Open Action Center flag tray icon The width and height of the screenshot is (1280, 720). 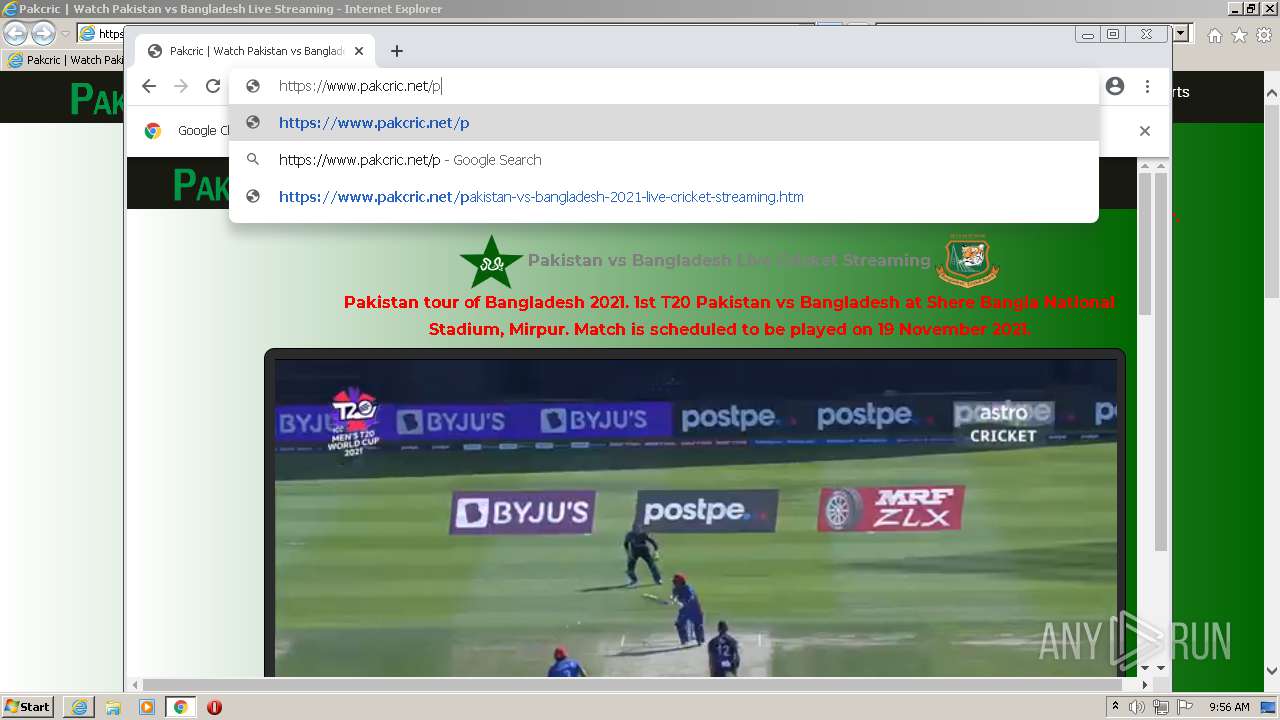point(1184,707)
